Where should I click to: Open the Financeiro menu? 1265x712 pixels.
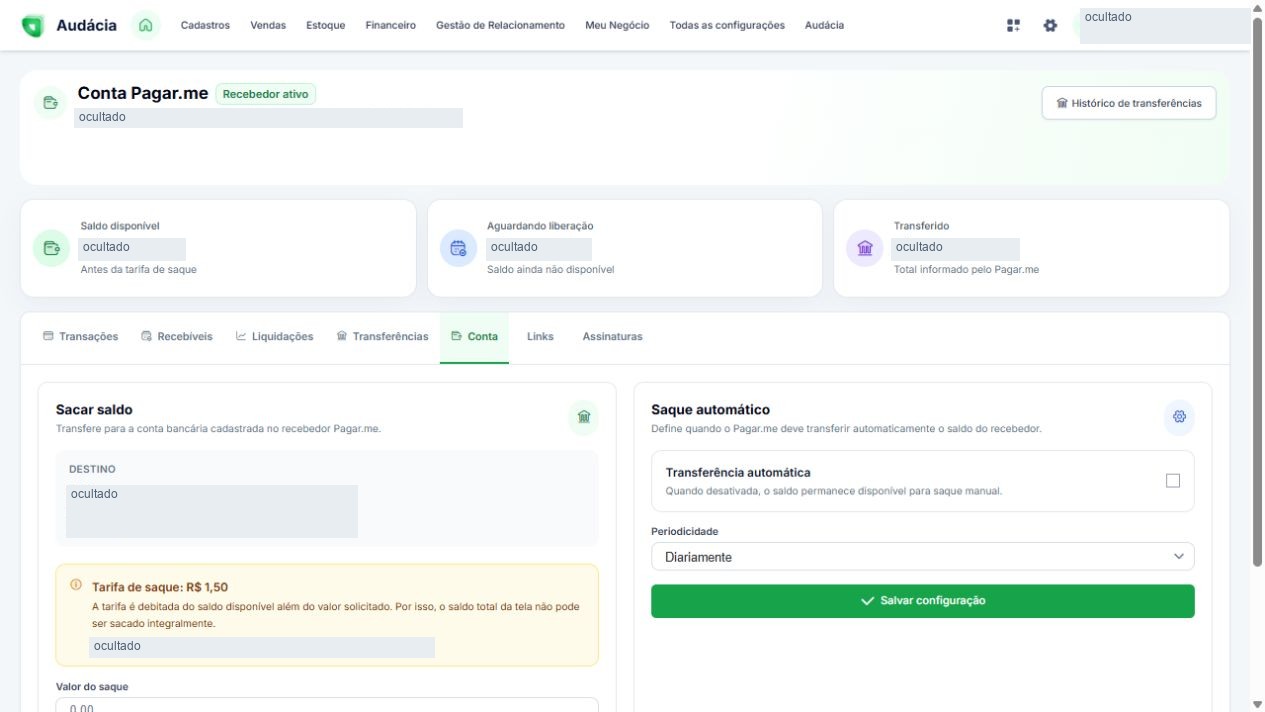click(391, 25)
